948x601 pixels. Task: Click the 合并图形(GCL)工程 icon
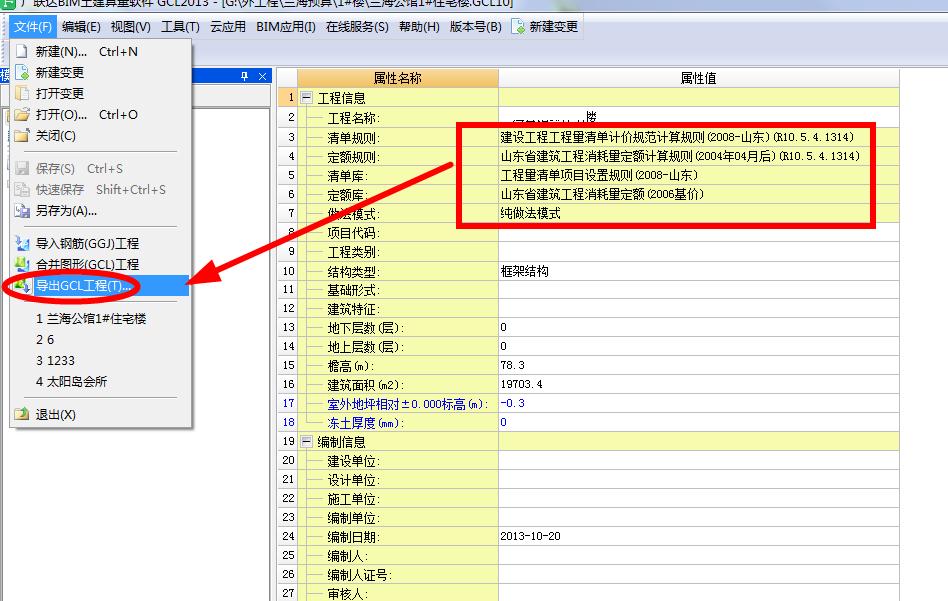(x=22, y=264)
